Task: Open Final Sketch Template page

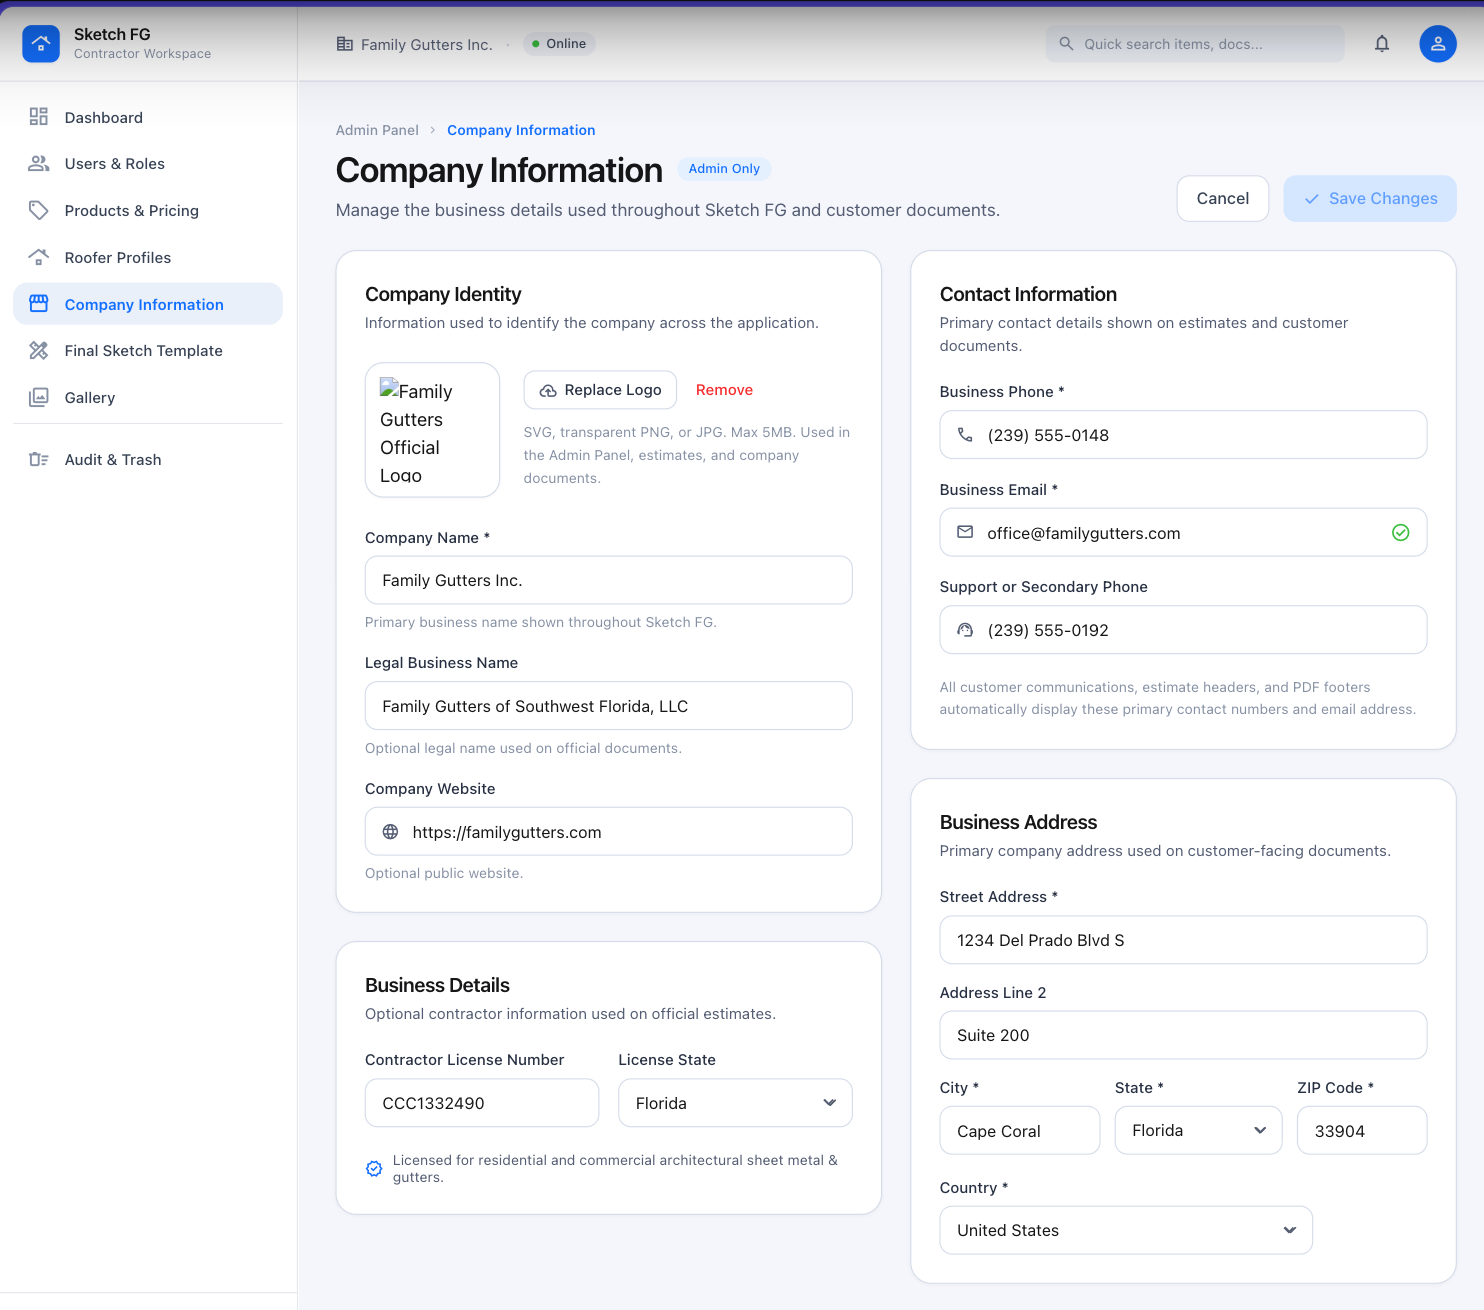Action: [148, 350]
